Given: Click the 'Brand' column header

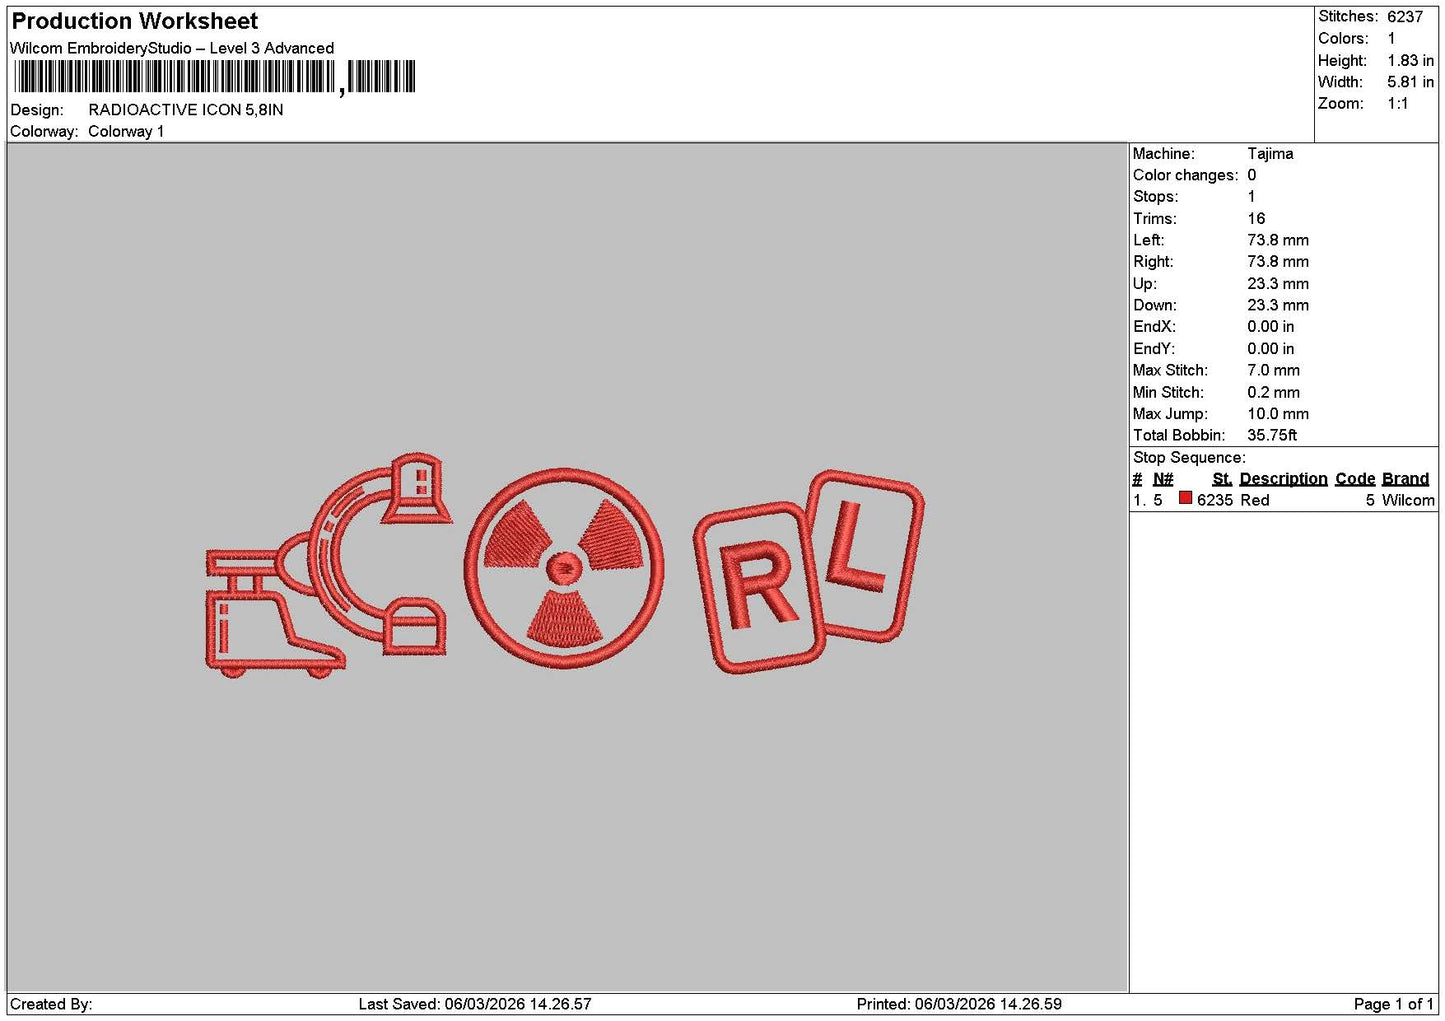Looking at the screenshot, I should 1405,479.
